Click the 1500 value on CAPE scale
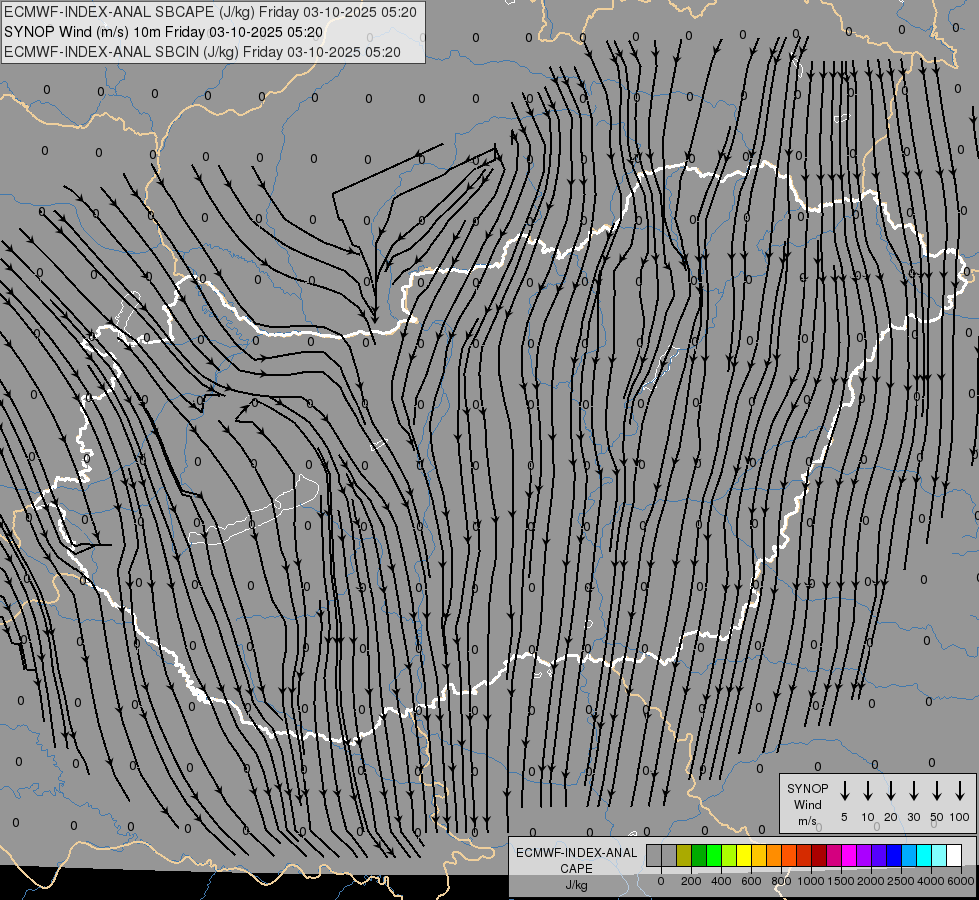 click(x=841, y=881)
